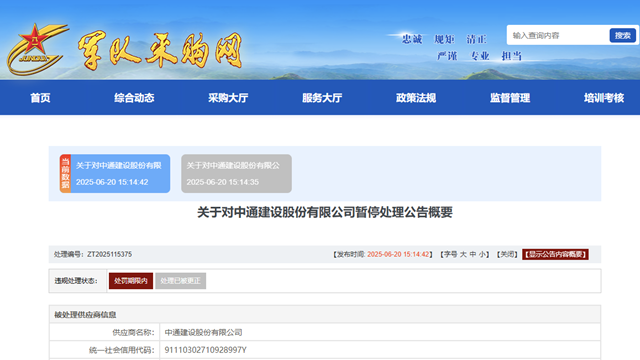Image resolution: width=640 pixels, height=360 pixels.
Task: Click the announcement title heading
Action: pos(325,212)
